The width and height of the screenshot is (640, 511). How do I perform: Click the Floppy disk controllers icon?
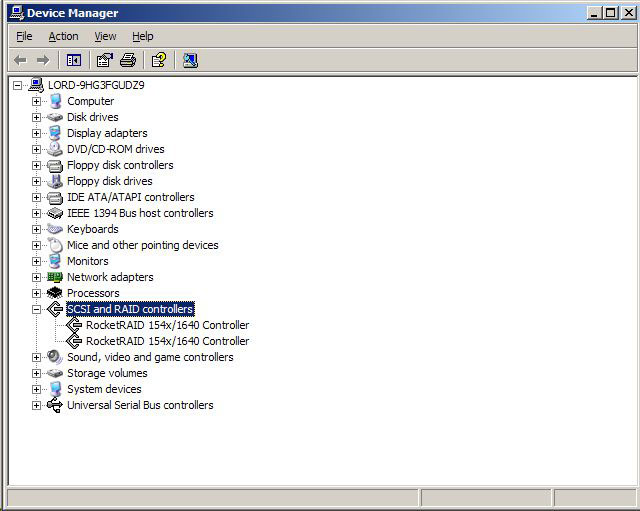click(x=55, y=165)
